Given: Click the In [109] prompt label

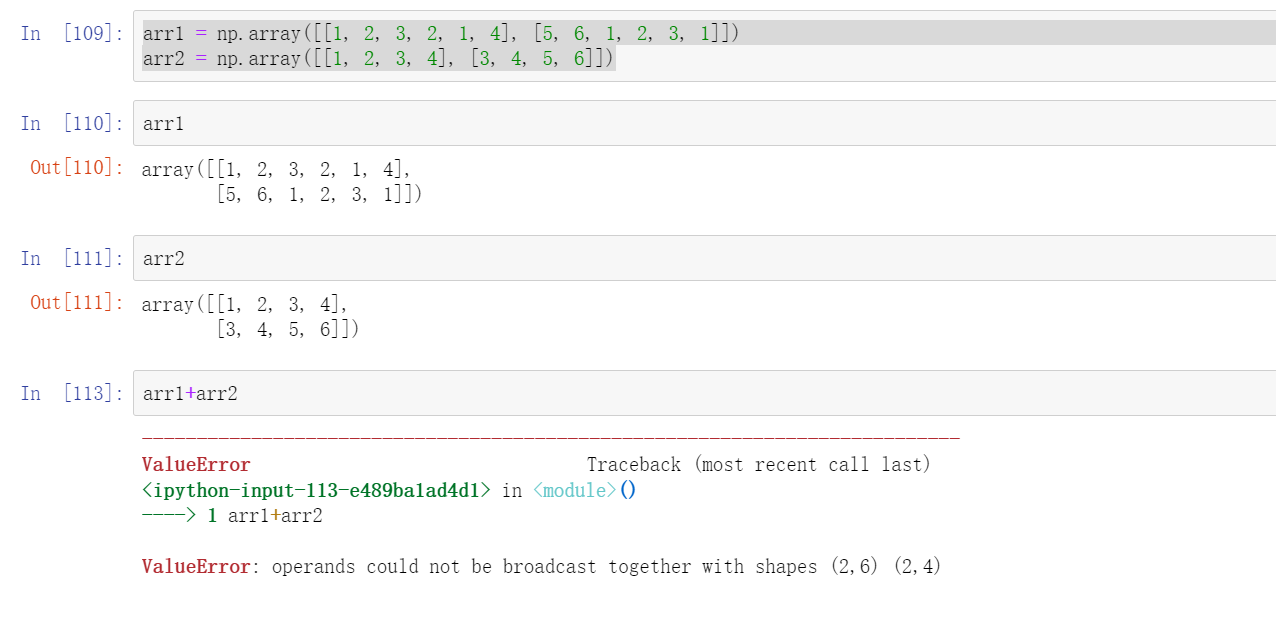Looking at the screenshot, I should tap(72, 34).
